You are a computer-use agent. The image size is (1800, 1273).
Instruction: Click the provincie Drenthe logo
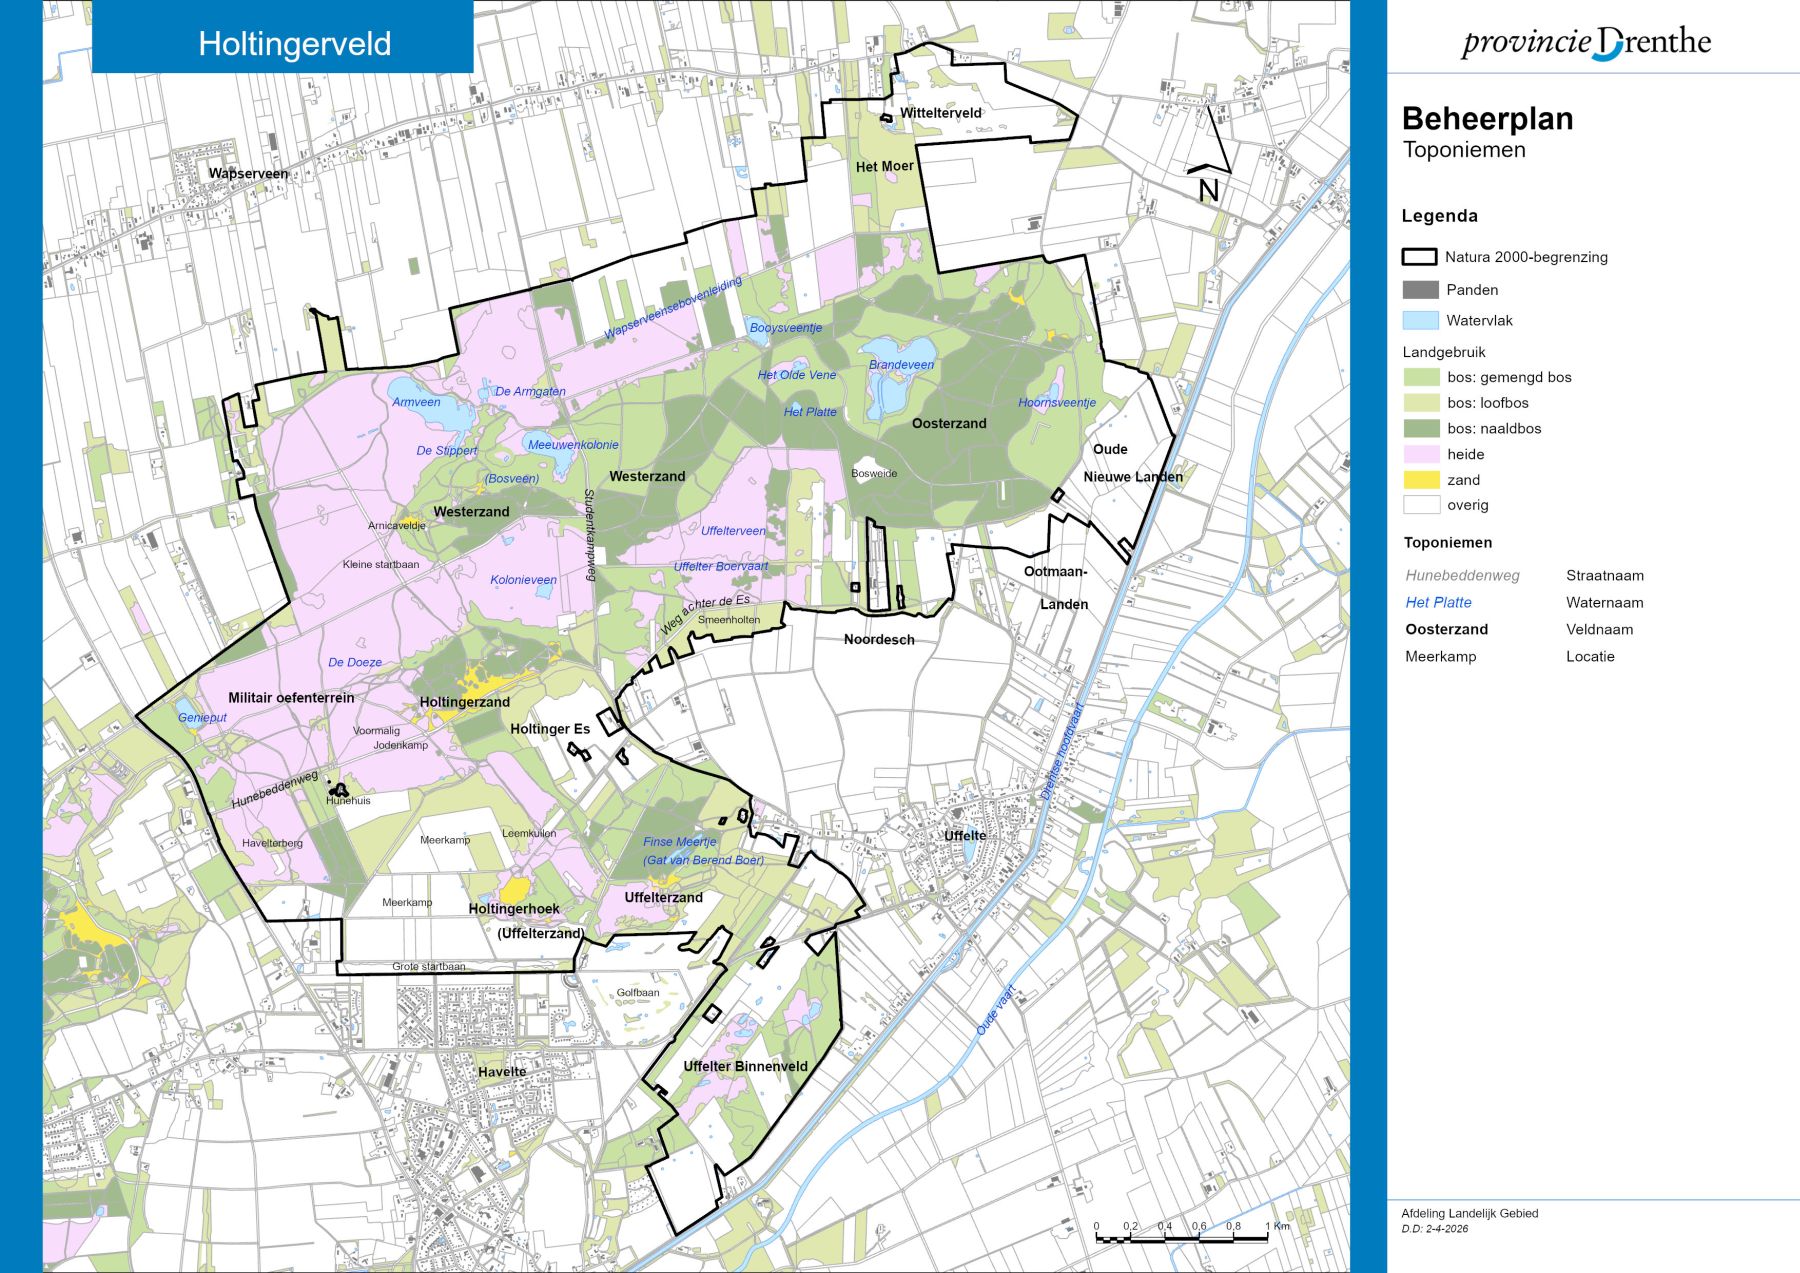[1586, 43]
